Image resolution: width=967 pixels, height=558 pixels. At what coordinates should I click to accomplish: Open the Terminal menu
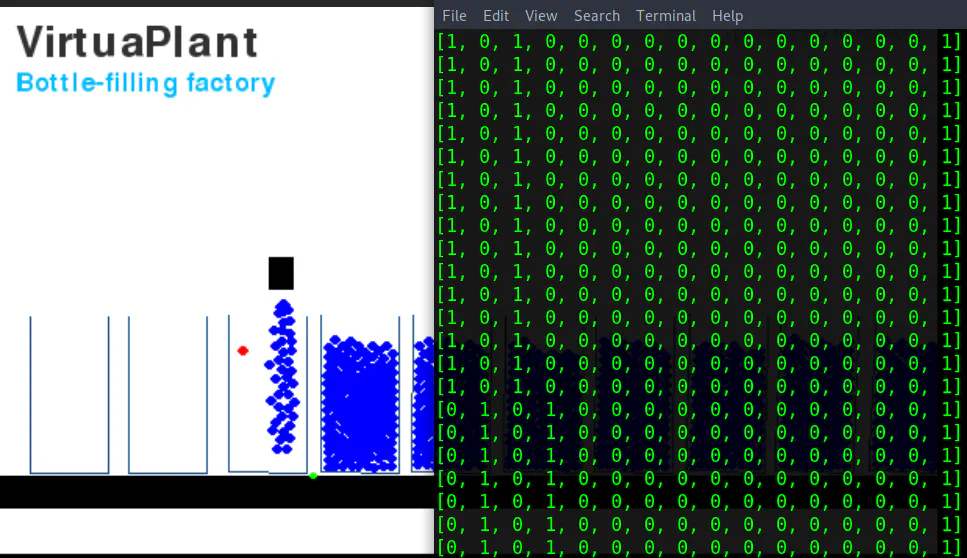(x=666, y=16)
